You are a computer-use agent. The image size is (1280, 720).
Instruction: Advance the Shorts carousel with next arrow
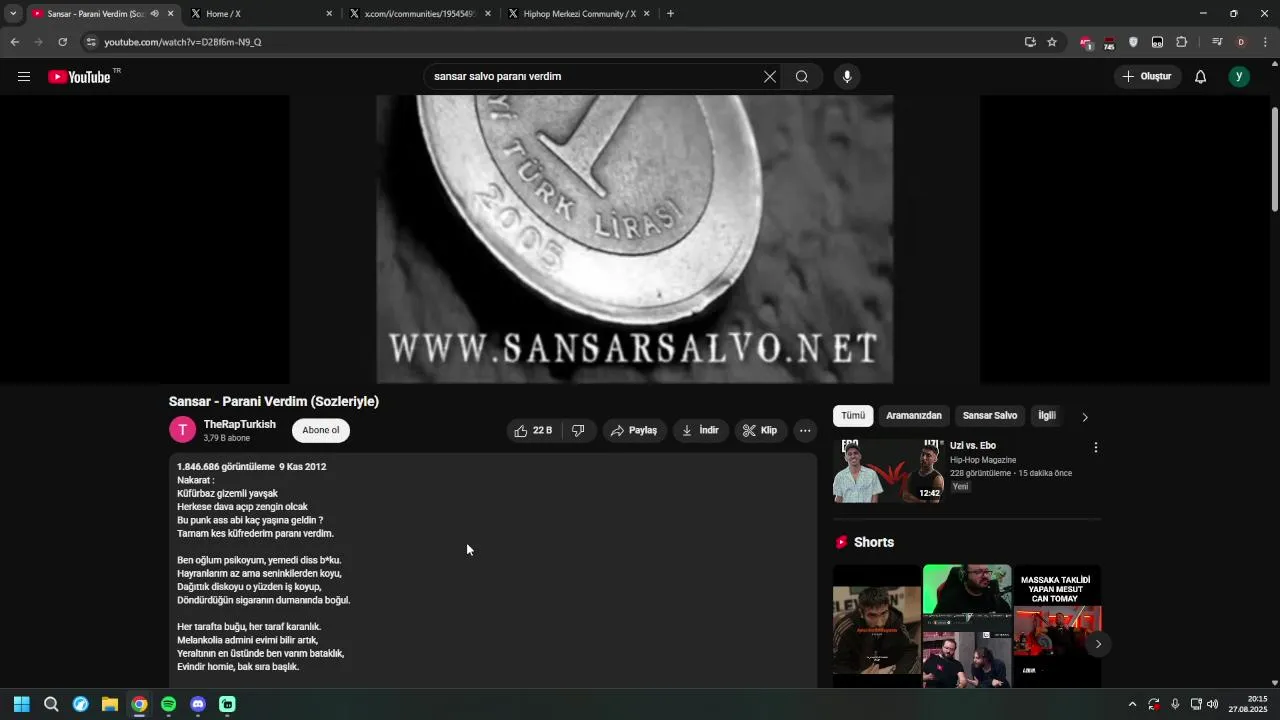pos(1098,644)
